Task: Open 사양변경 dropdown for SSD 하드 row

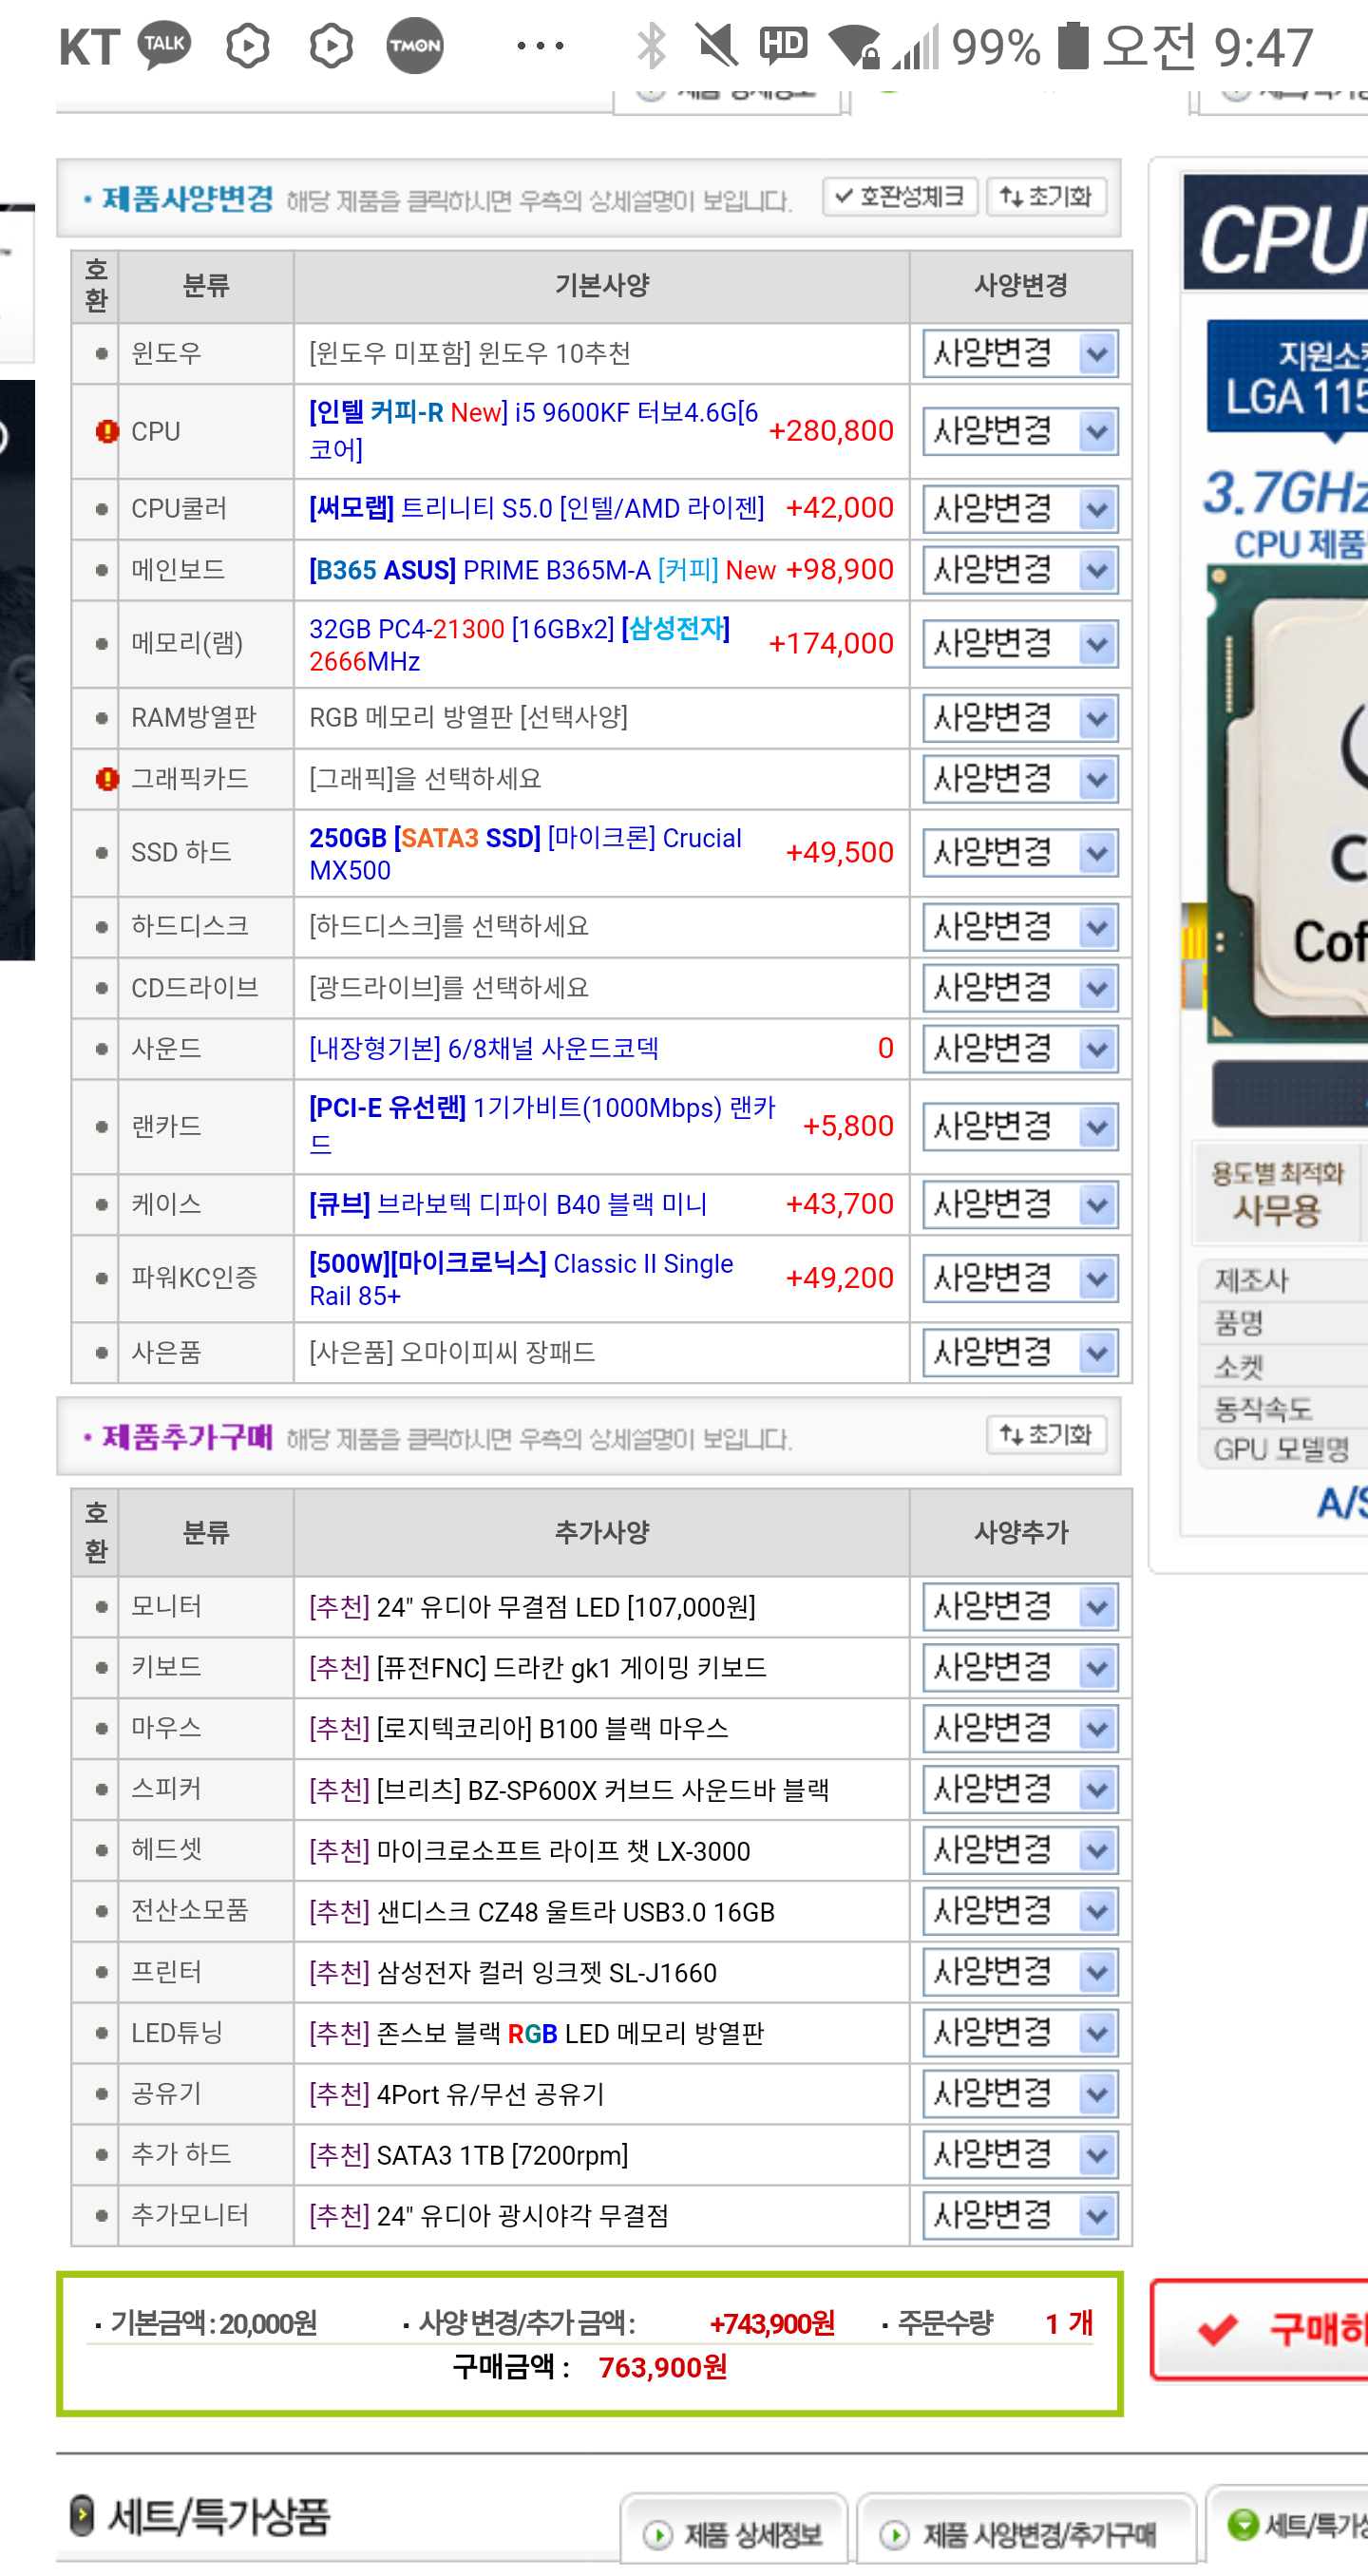Action: (1020, 853)
